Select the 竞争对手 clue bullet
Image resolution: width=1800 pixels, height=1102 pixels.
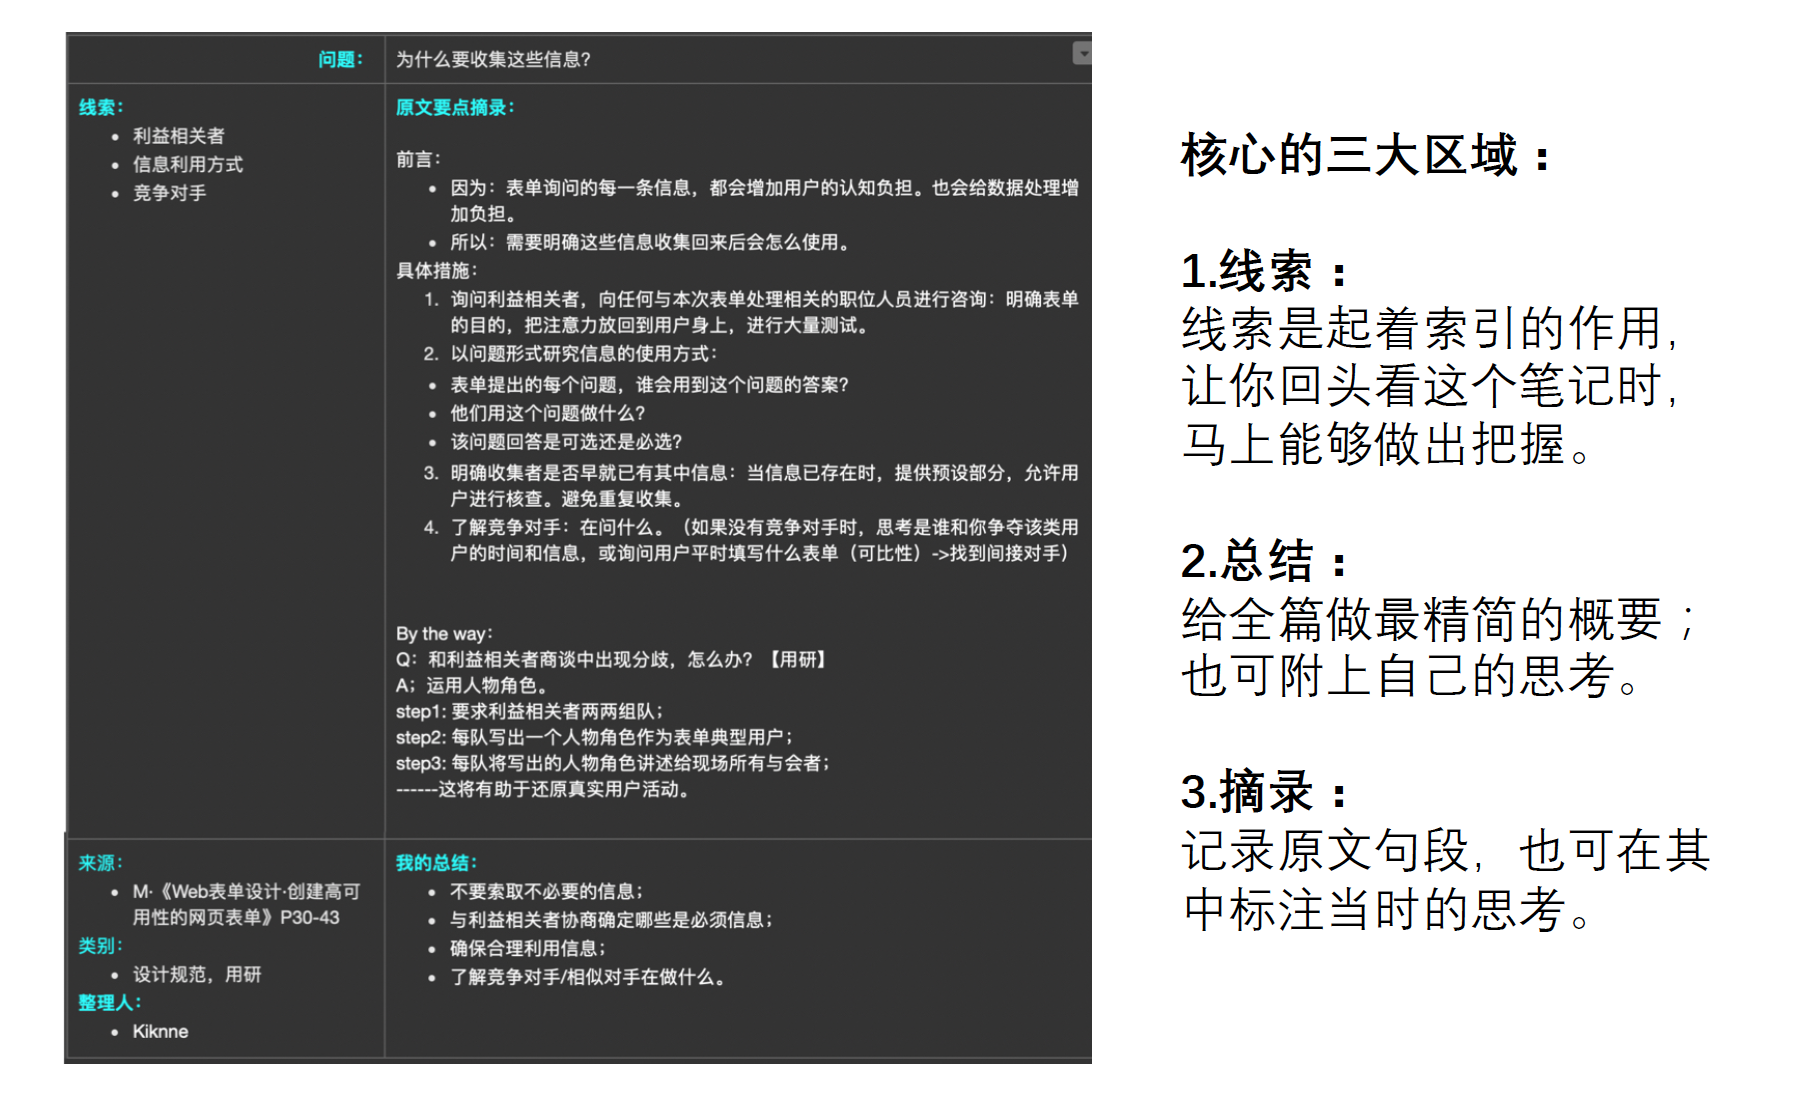pyautogui.click(x=170, y=193)
